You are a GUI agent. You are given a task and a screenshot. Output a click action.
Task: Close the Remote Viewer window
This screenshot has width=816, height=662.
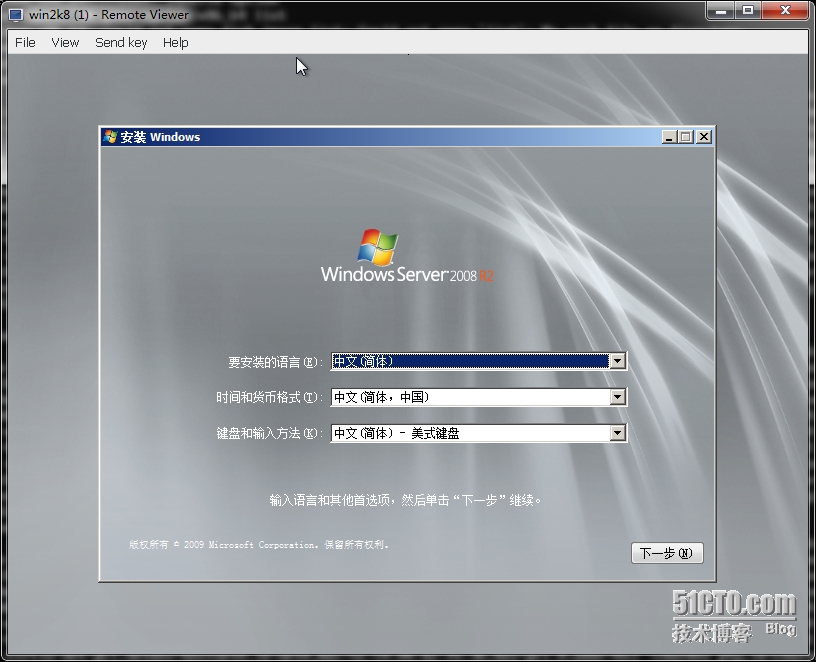coord(785,11)
